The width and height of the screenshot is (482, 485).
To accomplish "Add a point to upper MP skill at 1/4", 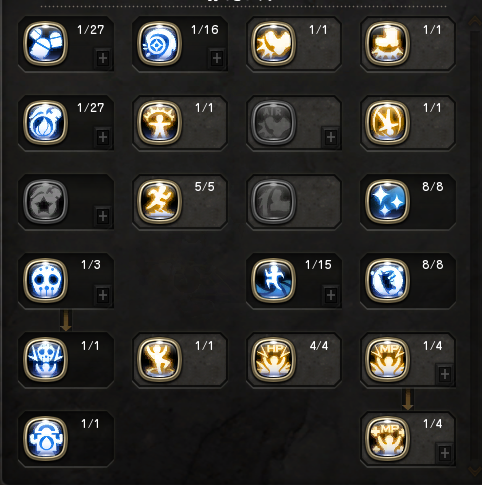I will pos(445,374).
